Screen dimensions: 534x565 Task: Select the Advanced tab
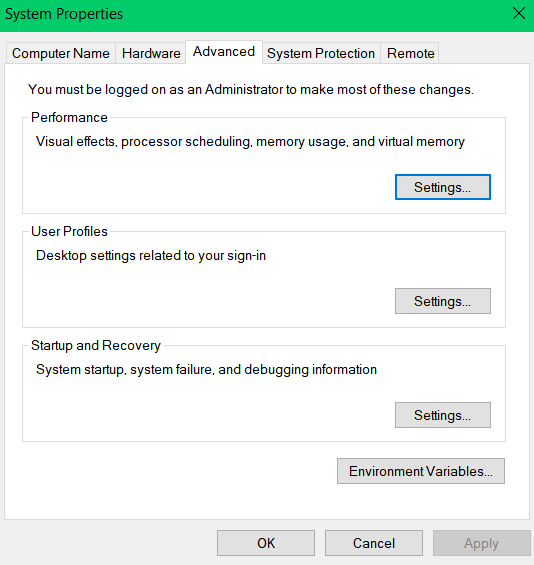tap(224, 52)
